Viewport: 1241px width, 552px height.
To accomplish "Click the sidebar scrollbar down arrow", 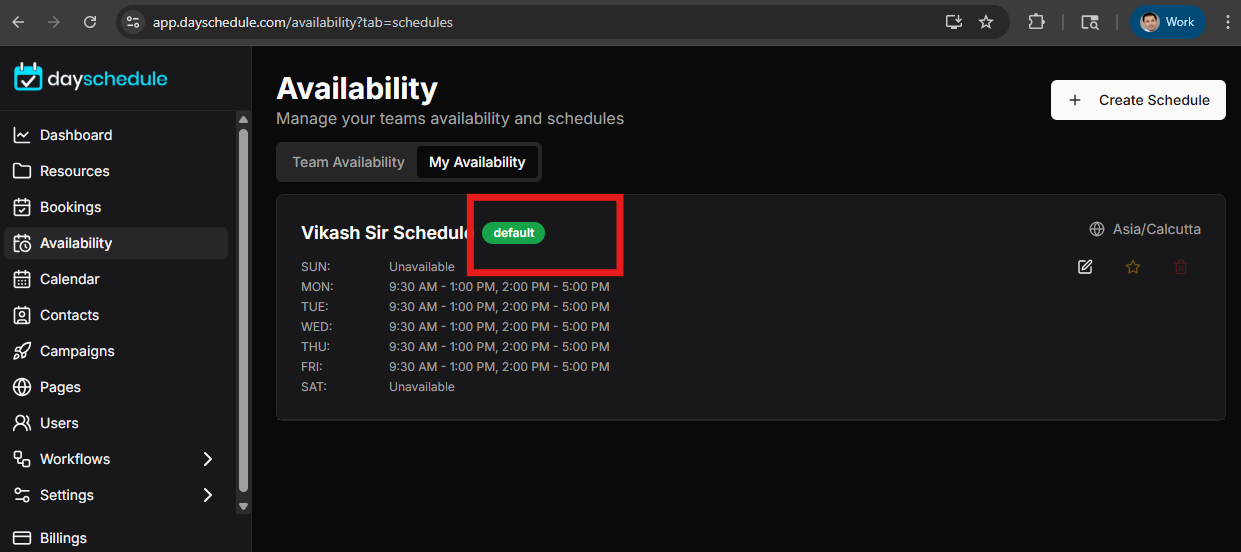I will [243, 506].
